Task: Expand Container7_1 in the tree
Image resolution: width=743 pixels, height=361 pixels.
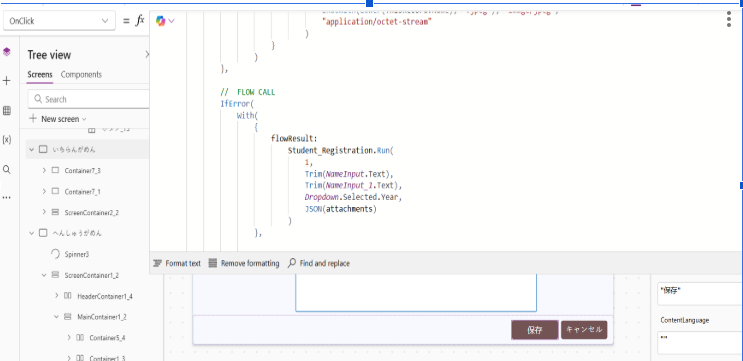Action: point(44,191)
